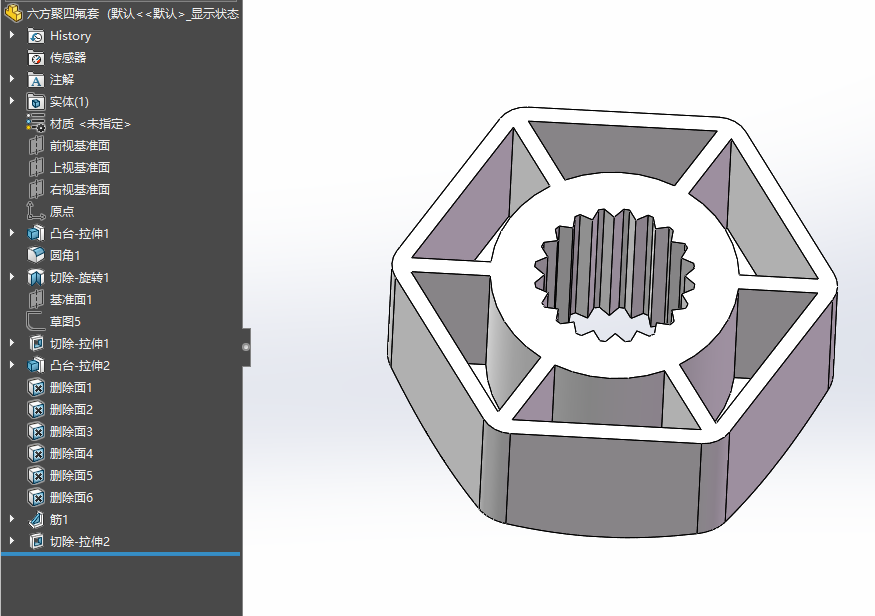Expand the 凸台-拉伸1 feature
Screen dimensions: 875x616
point(12,233)
